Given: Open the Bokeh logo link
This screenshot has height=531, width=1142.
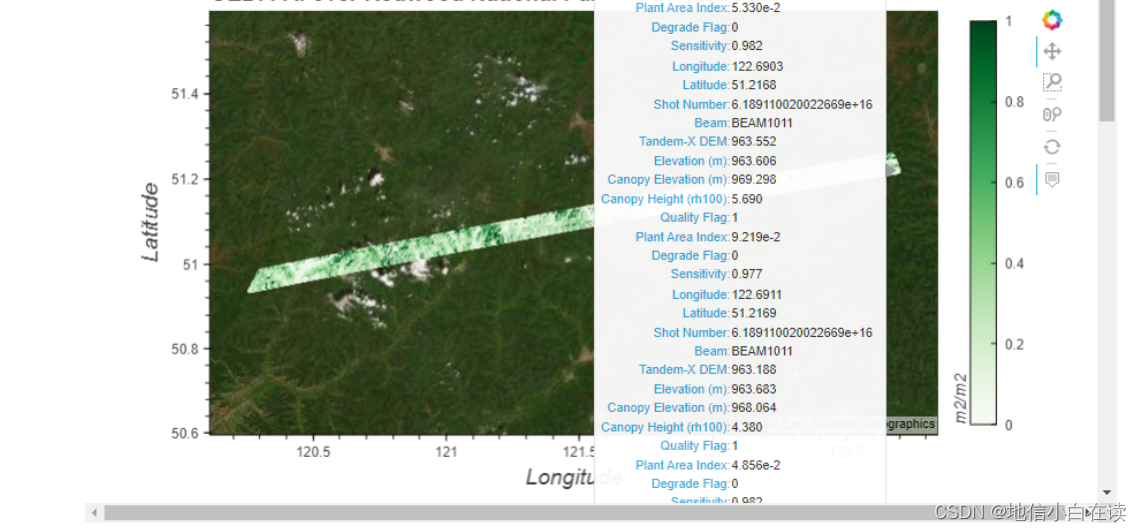Looking at the screenshot, I should pos(1052,20).
